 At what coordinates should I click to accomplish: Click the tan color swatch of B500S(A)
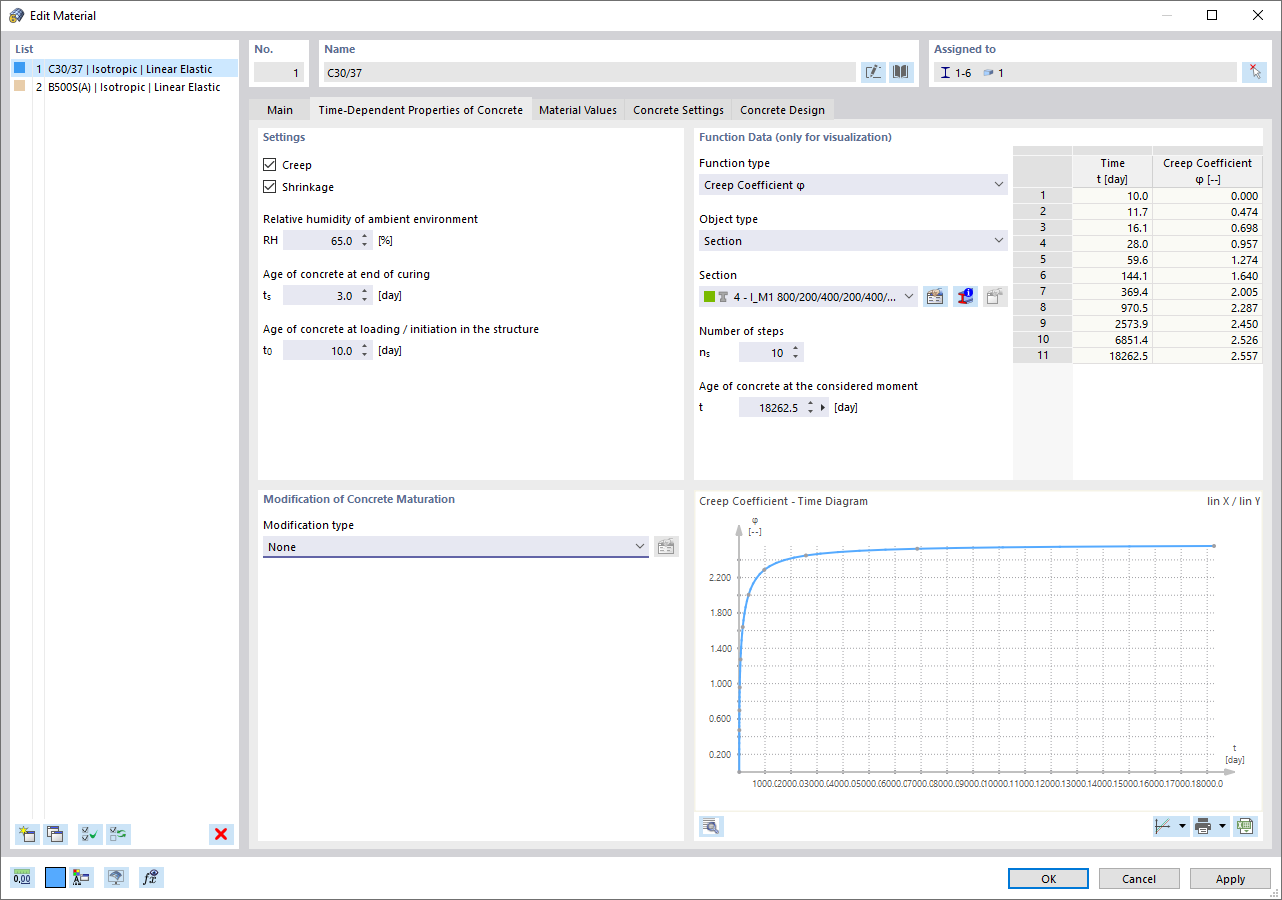pyautogui.click(x=19, y=86)
